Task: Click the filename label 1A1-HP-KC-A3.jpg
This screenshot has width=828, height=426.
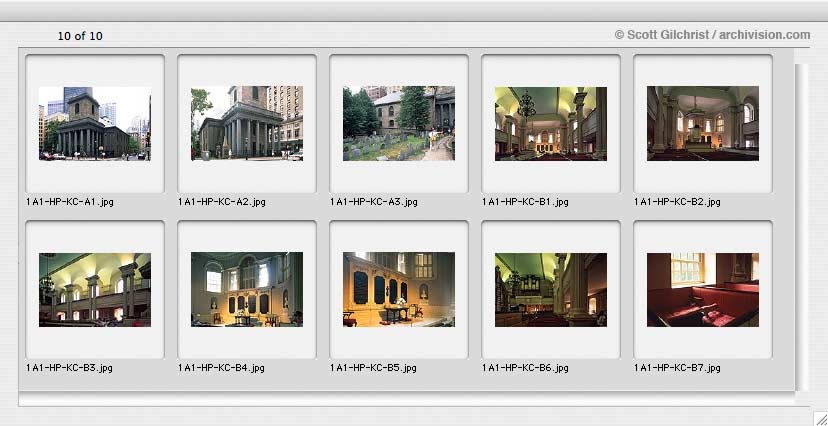Action: point(373,202)
